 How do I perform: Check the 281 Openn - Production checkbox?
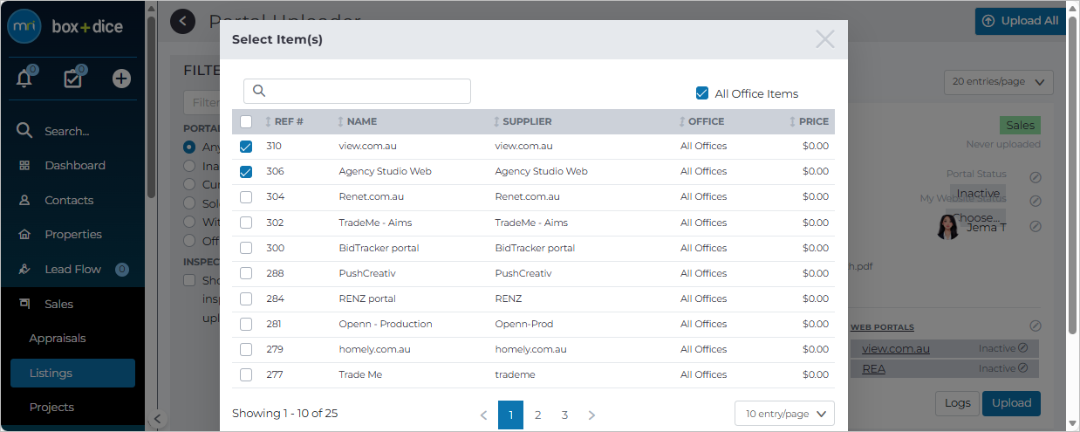point(246,324)
